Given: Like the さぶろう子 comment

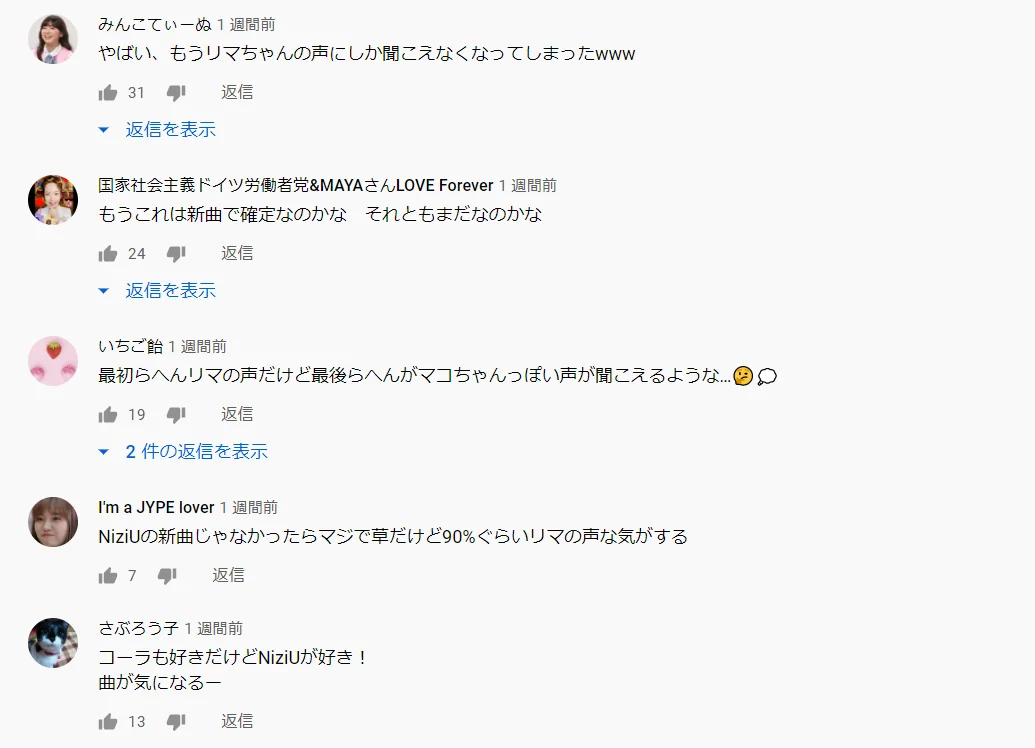Looking at the screenshot, I should click(108, 722).
